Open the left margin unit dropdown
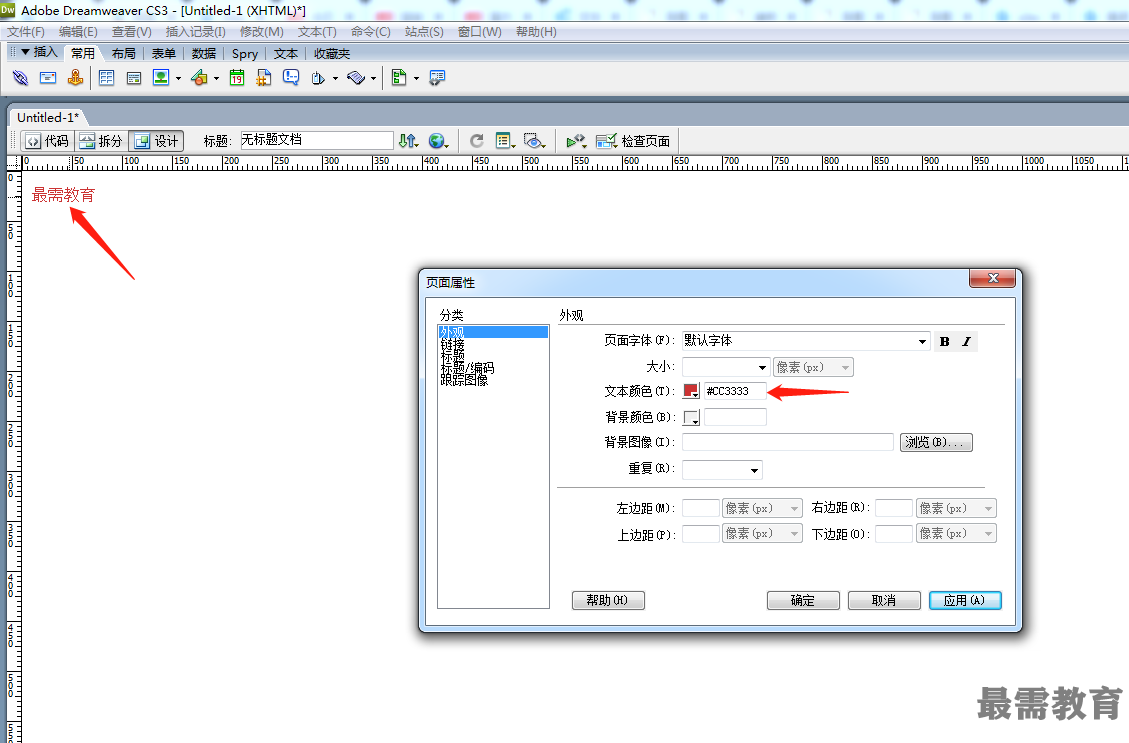This screenshot has height=743, width=1129. tap(762, 508)
